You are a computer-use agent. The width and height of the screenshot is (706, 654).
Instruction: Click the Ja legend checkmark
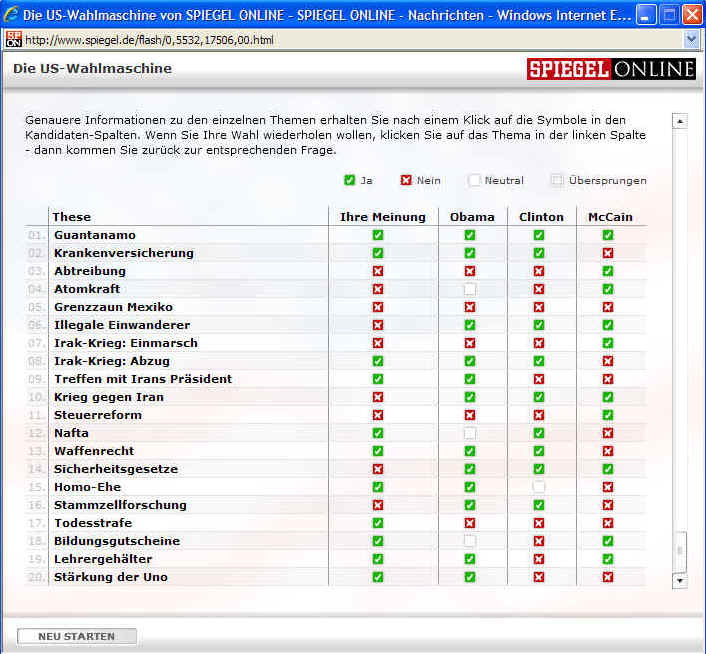point(349,180)
